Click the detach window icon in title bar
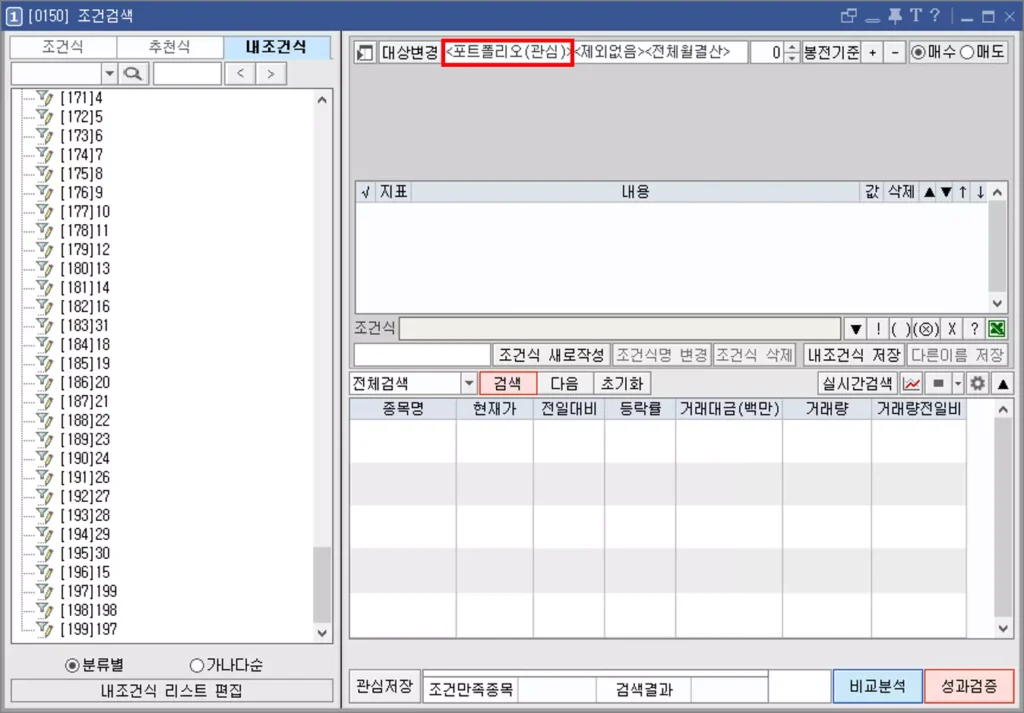The width and height of the screenshot is (1024, 713). click(849, 16)
